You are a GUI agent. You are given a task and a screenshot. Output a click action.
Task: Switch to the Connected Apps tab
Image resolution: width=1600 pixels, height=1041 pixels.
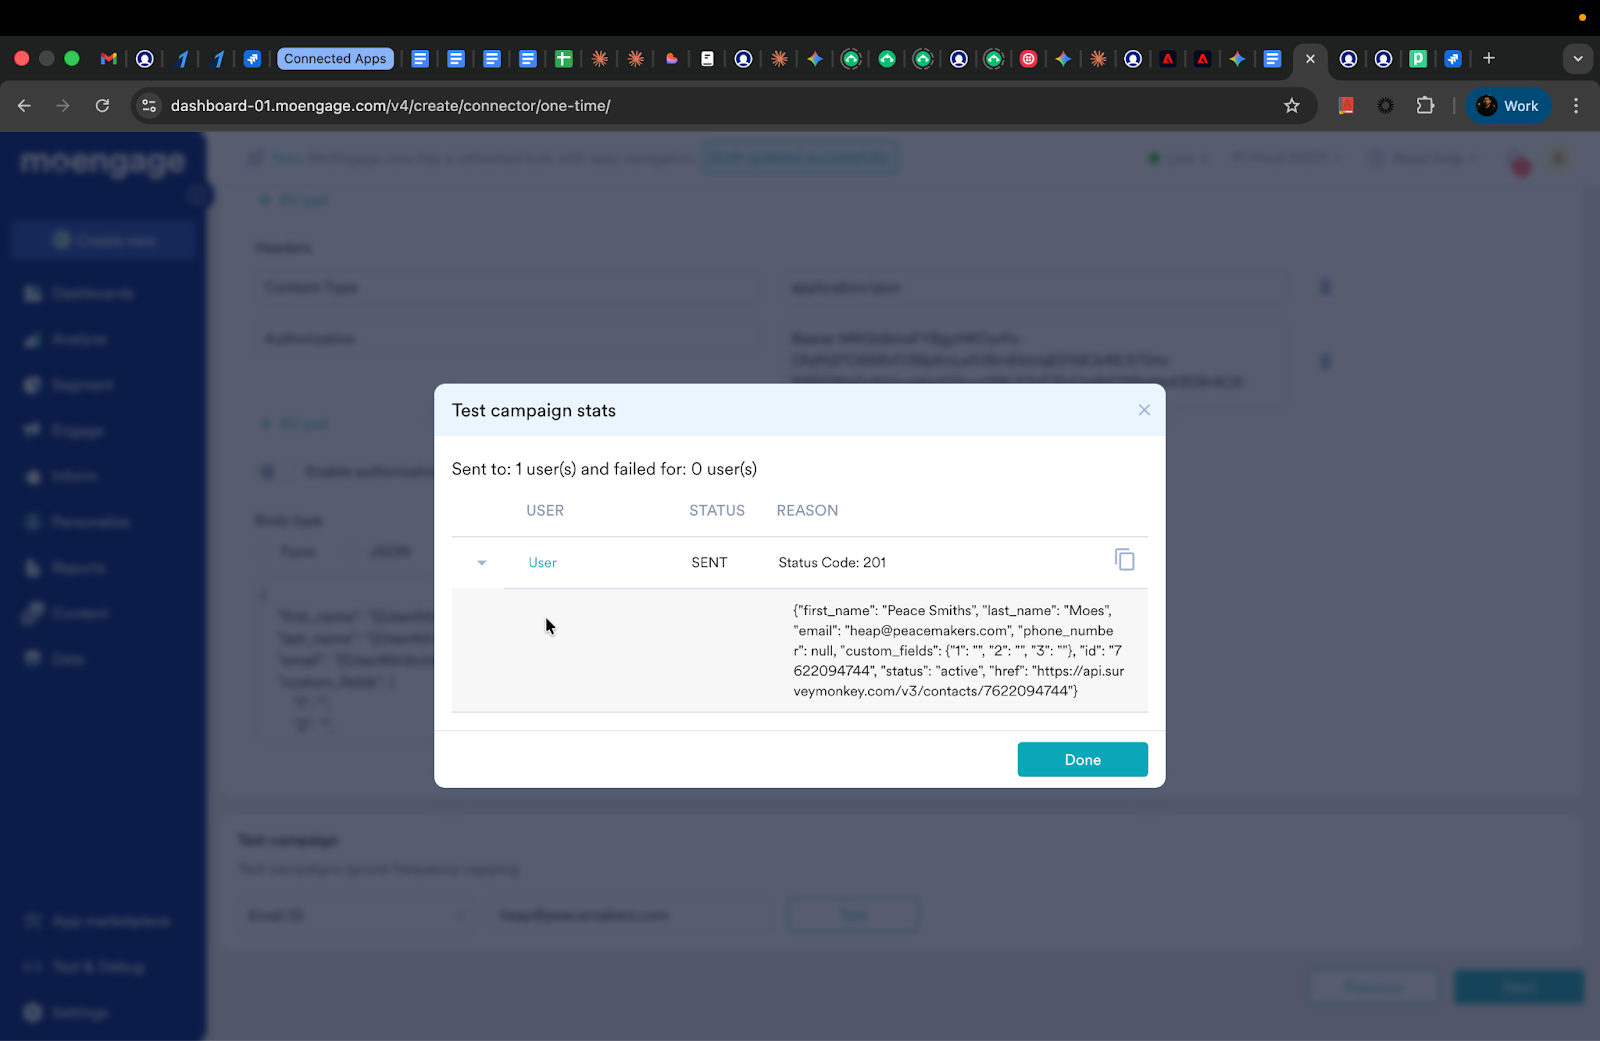coord(334,59)
